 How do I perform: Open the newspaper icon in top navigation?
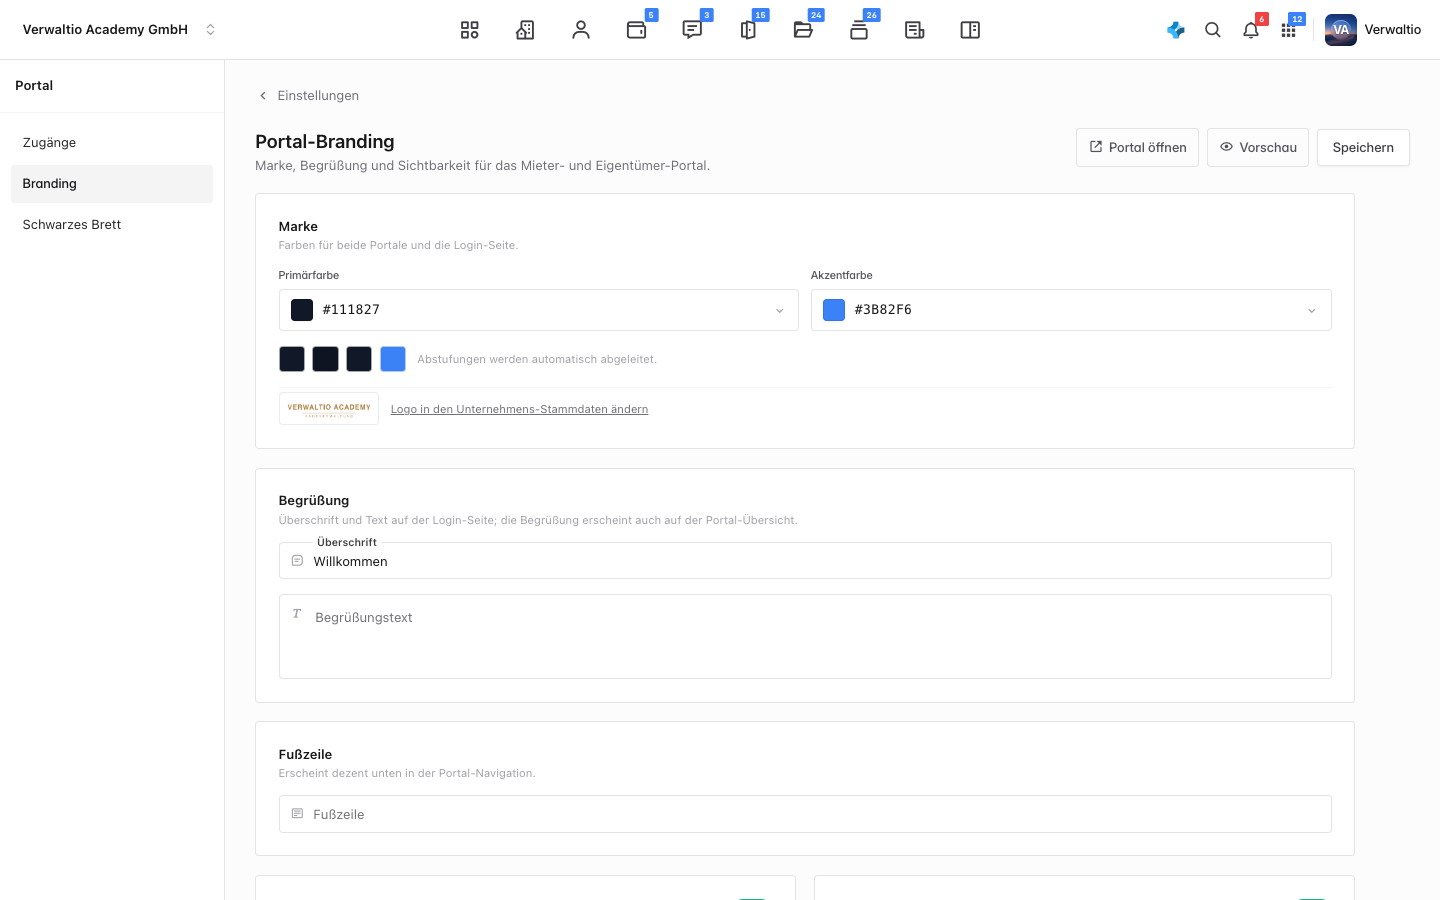point(914,30)
